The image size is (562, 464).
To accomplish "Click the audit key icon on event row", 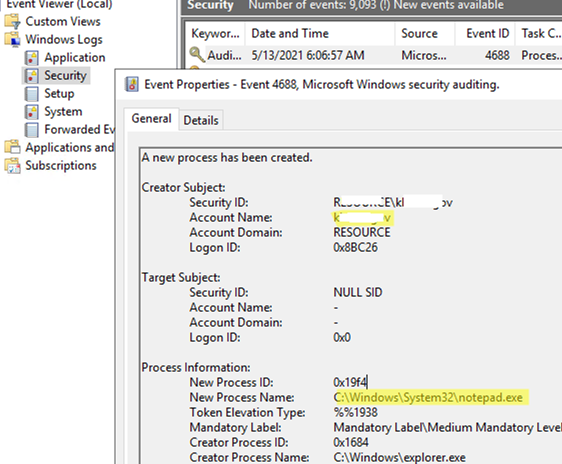I will [197, 55].
